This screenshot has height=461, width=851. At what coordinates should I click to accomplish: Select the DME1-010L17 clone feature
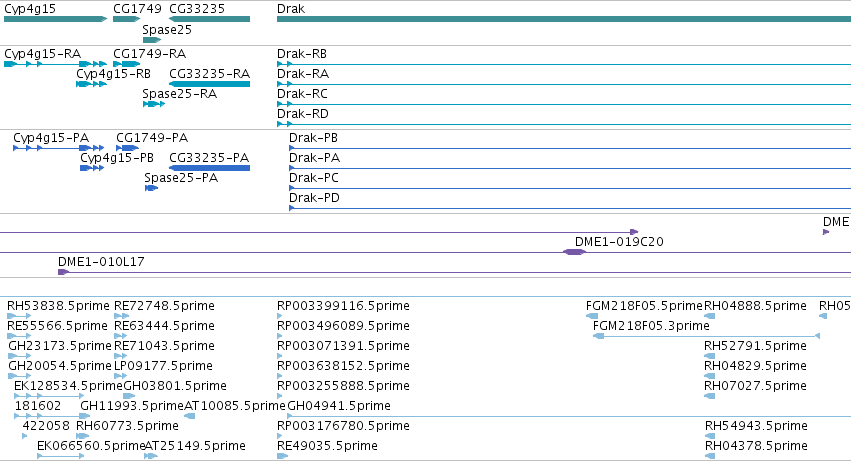tap(101, 262)
